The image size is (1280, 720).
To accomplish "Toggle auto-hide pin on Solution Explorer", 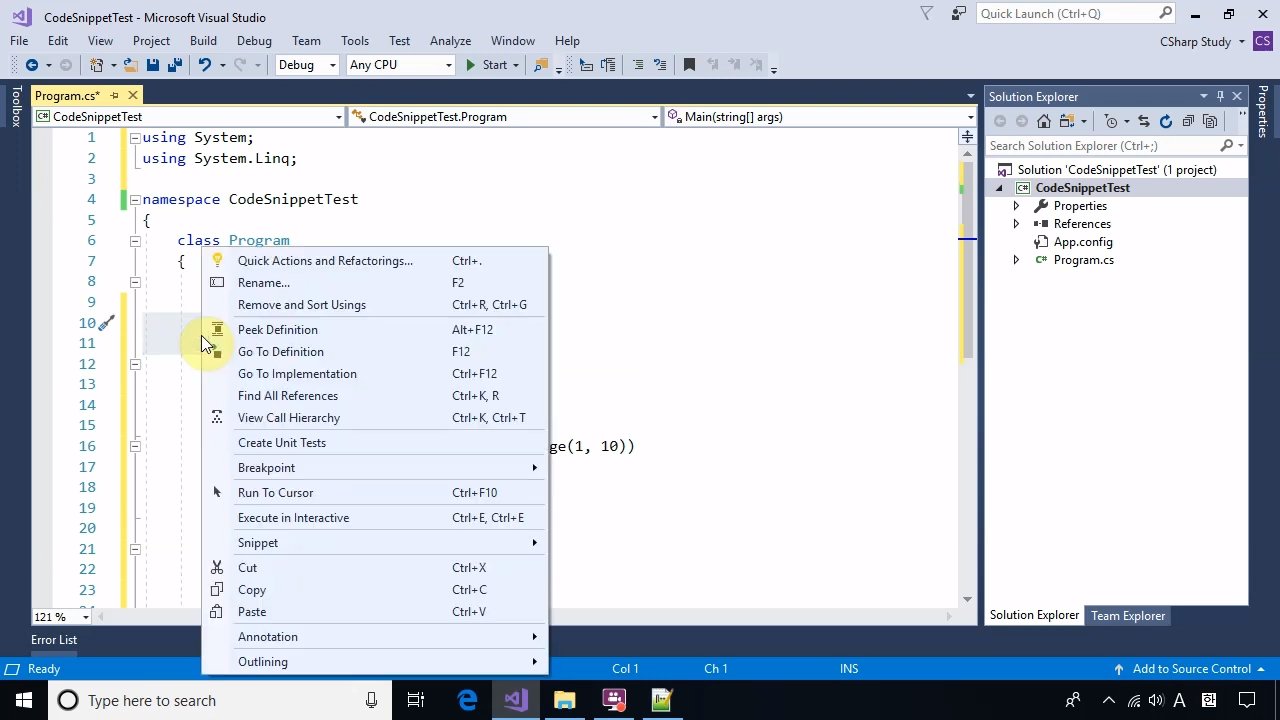I will tap(1220, 96).
